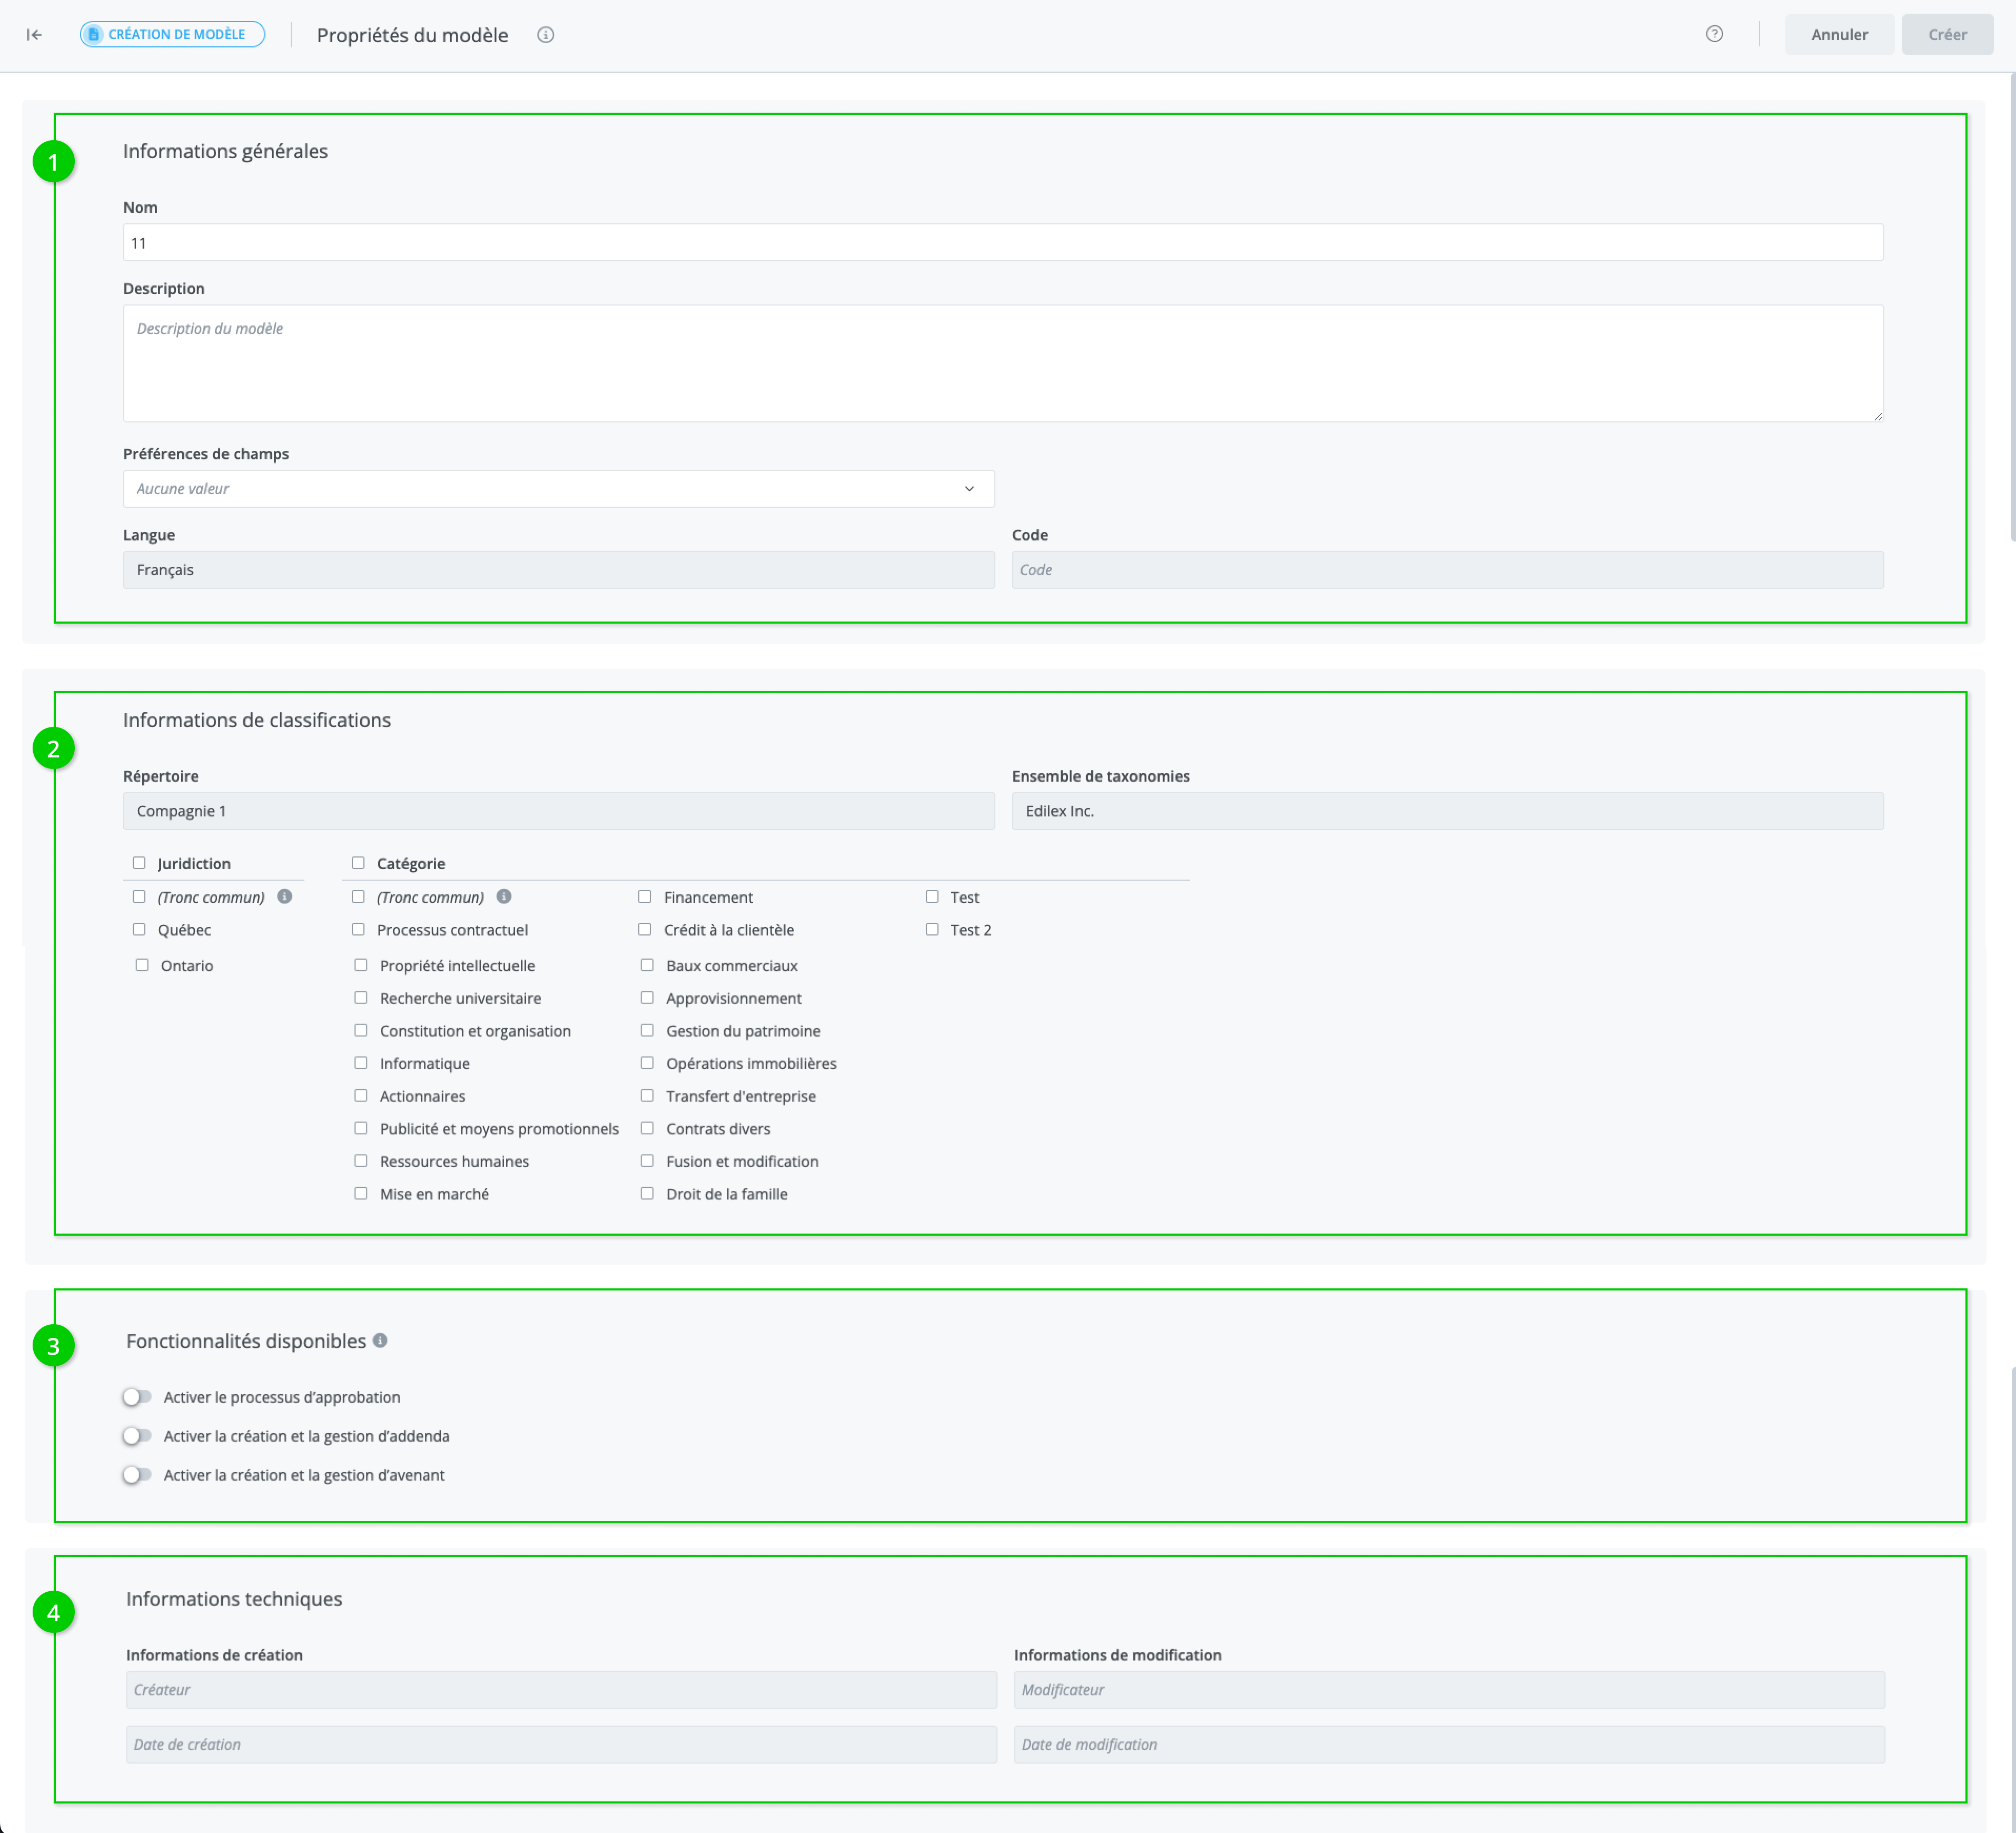Click green step 2 marker badge
Screen dimensions: 2016x1833
(x=53, y=748)
